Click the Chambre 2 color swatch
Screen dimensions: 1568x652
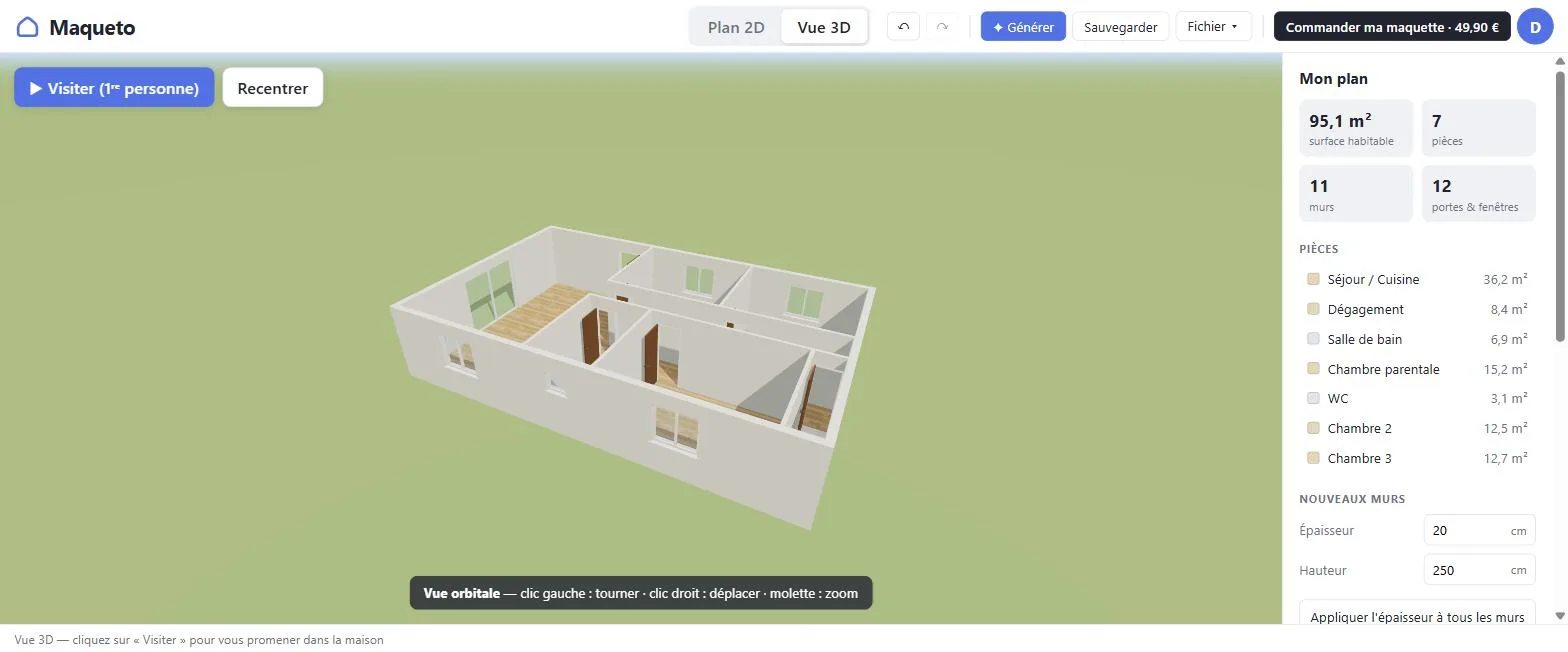pyautogui.click(x=1313, y=428)
